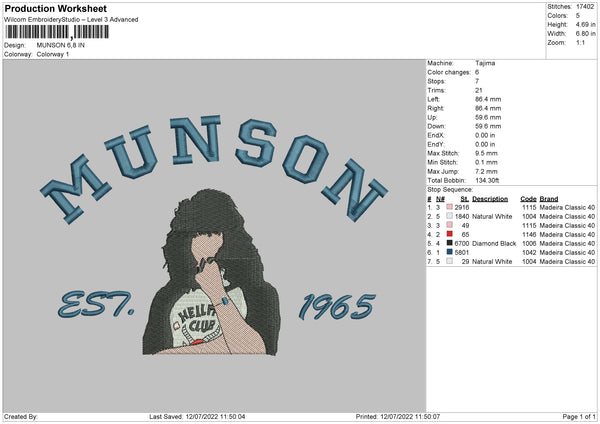Click 'Wilcom EmbroideryStudio – Level 3 Advanced' text
Viewport: 600px width, 424px height.
coord(71,20)
